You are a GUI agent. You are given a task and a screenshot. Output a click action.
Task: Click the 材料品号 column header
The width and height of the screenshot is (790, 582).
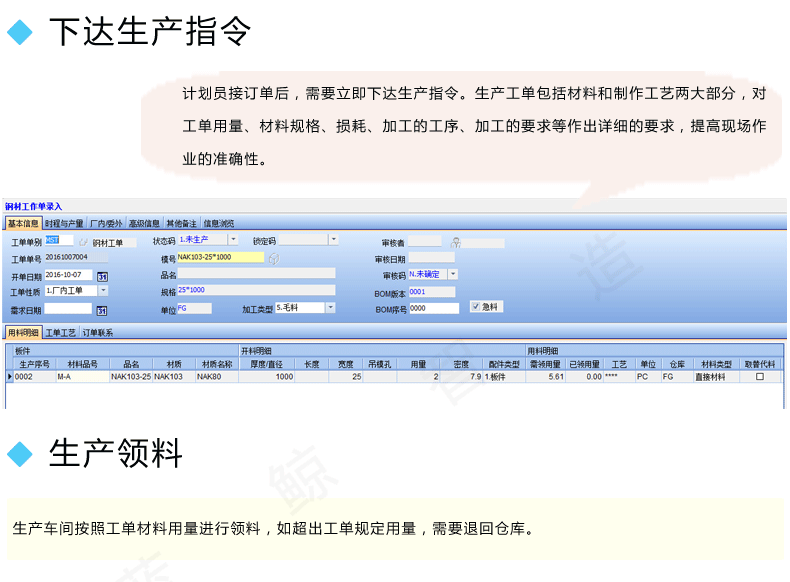83,364
